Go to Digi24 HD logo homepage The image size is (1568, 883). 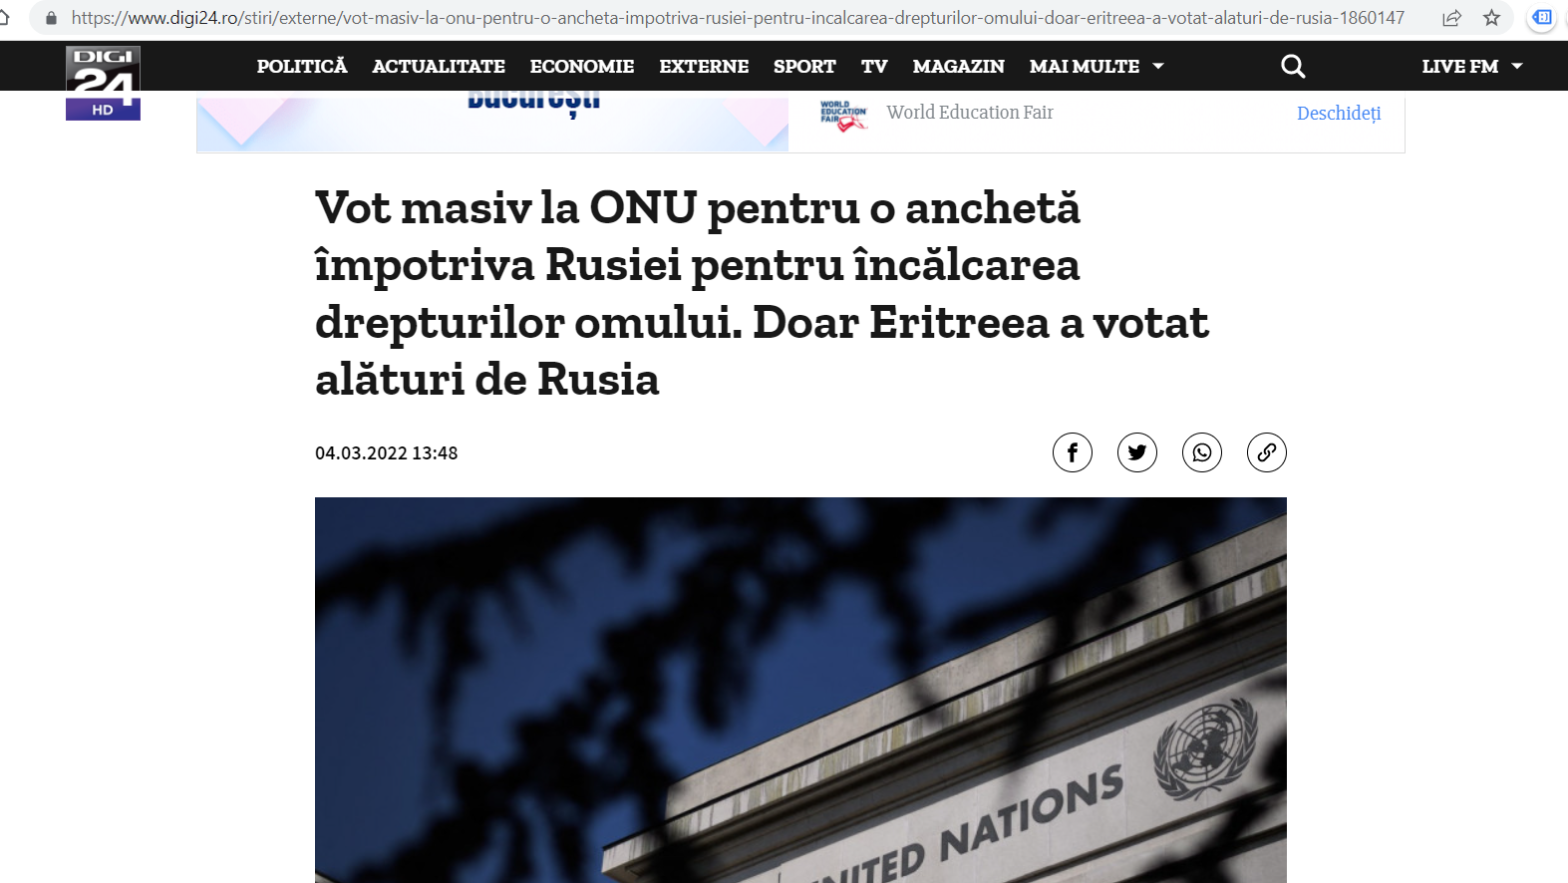(x=103, y=83)
